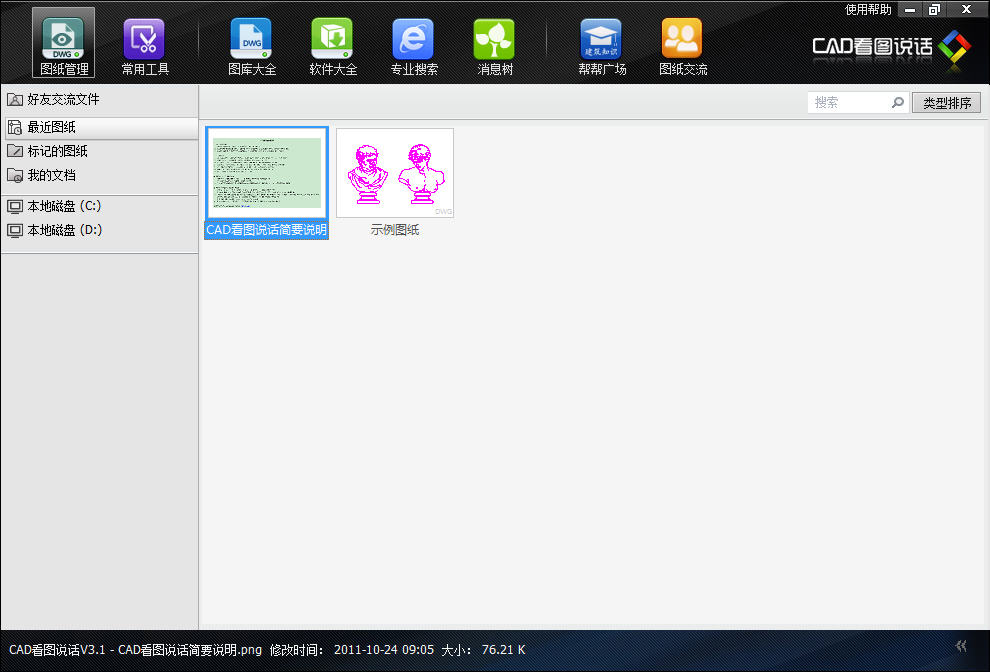The image size is (990, 672).
Task: Click the status bar modified time 2011-10-24 09:05
Action: 384,650
